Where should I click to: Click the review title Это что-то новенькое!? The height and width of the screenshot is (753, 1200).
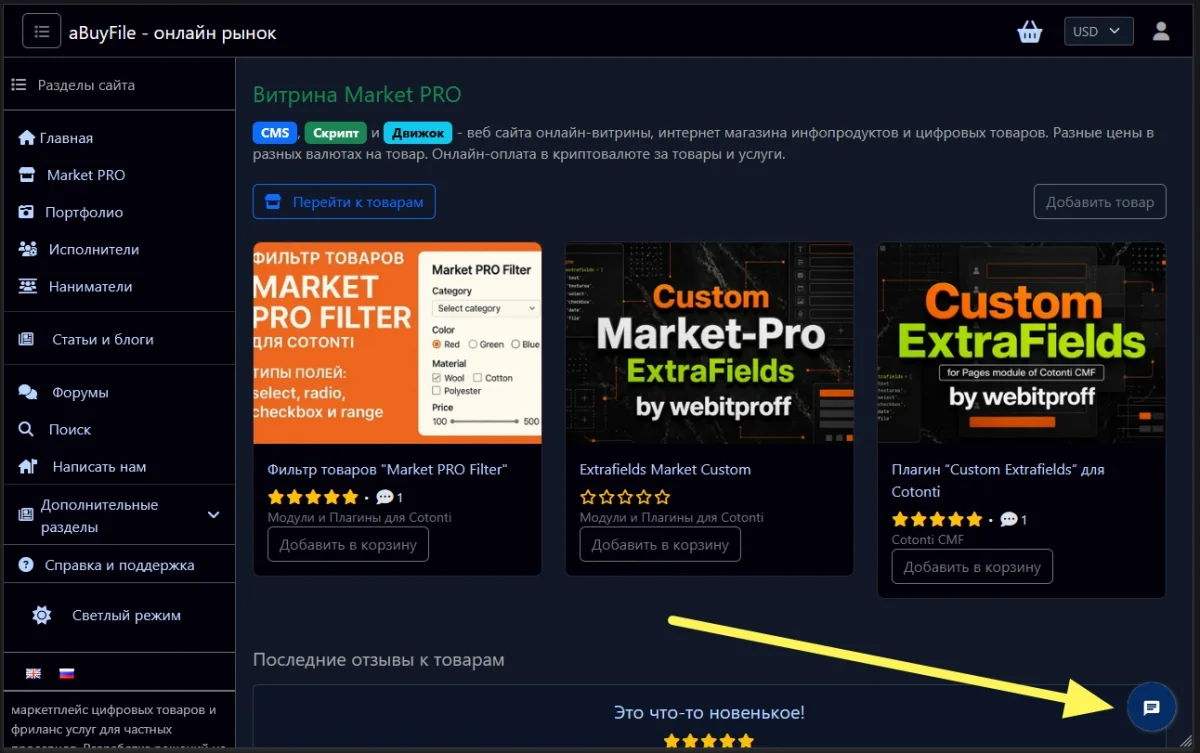click(x=709, y=713)
